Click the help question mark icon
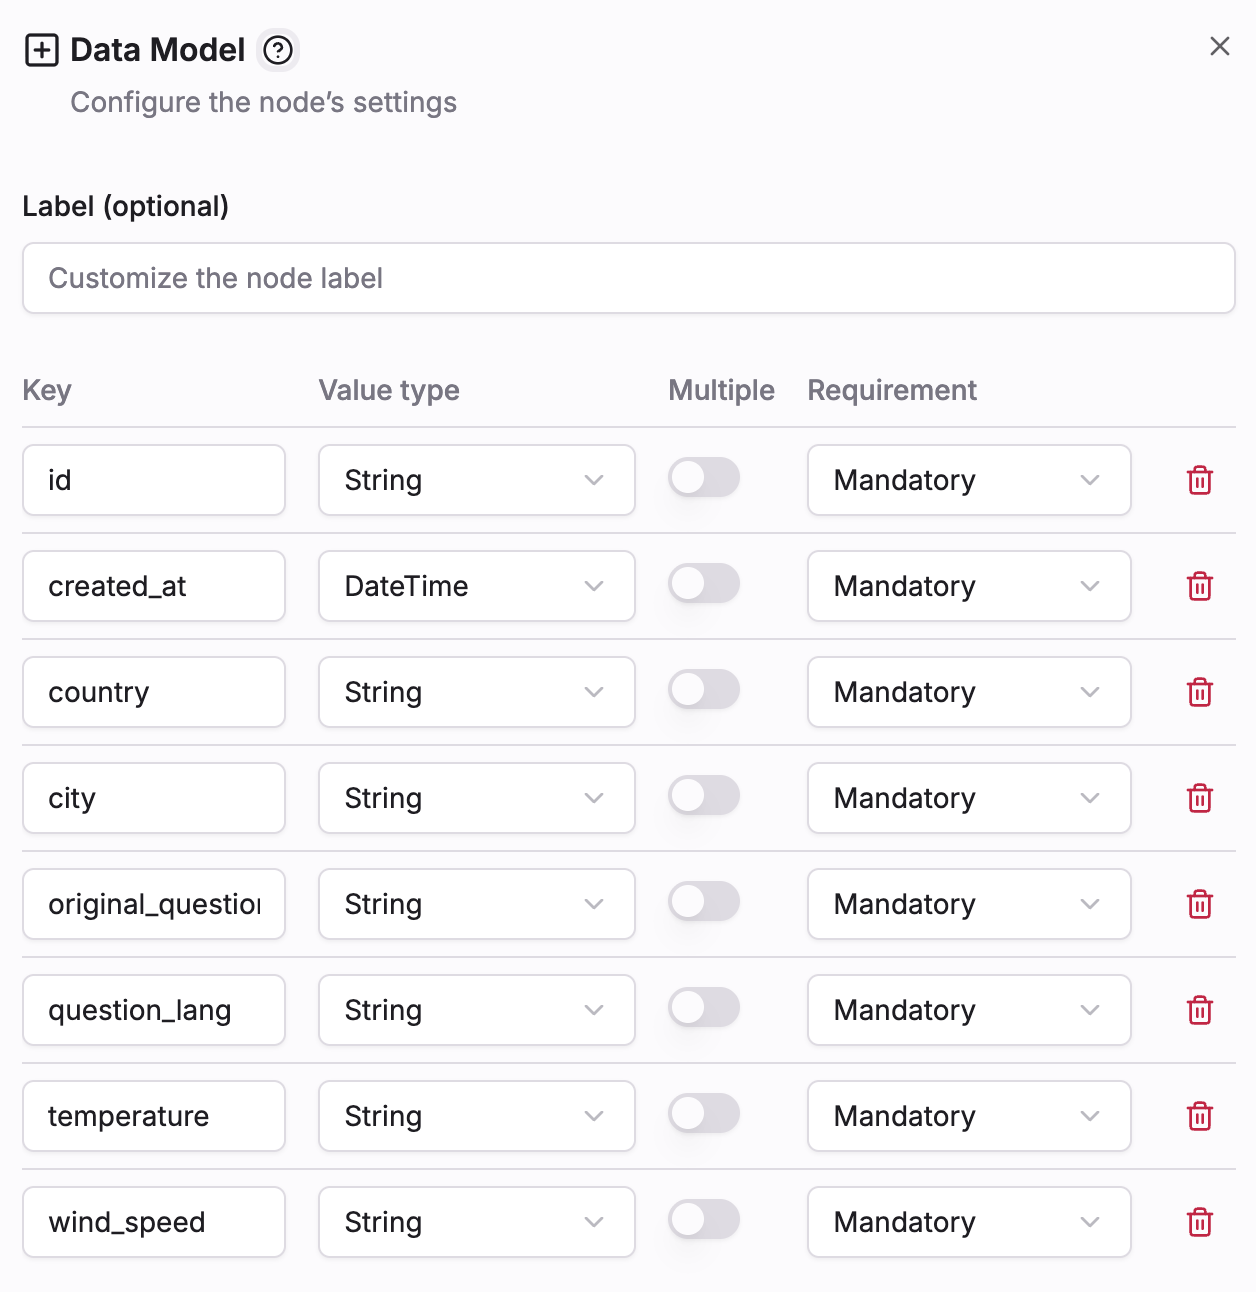The width and height of the screenshot is (1256, 1292). coord(278,50)
